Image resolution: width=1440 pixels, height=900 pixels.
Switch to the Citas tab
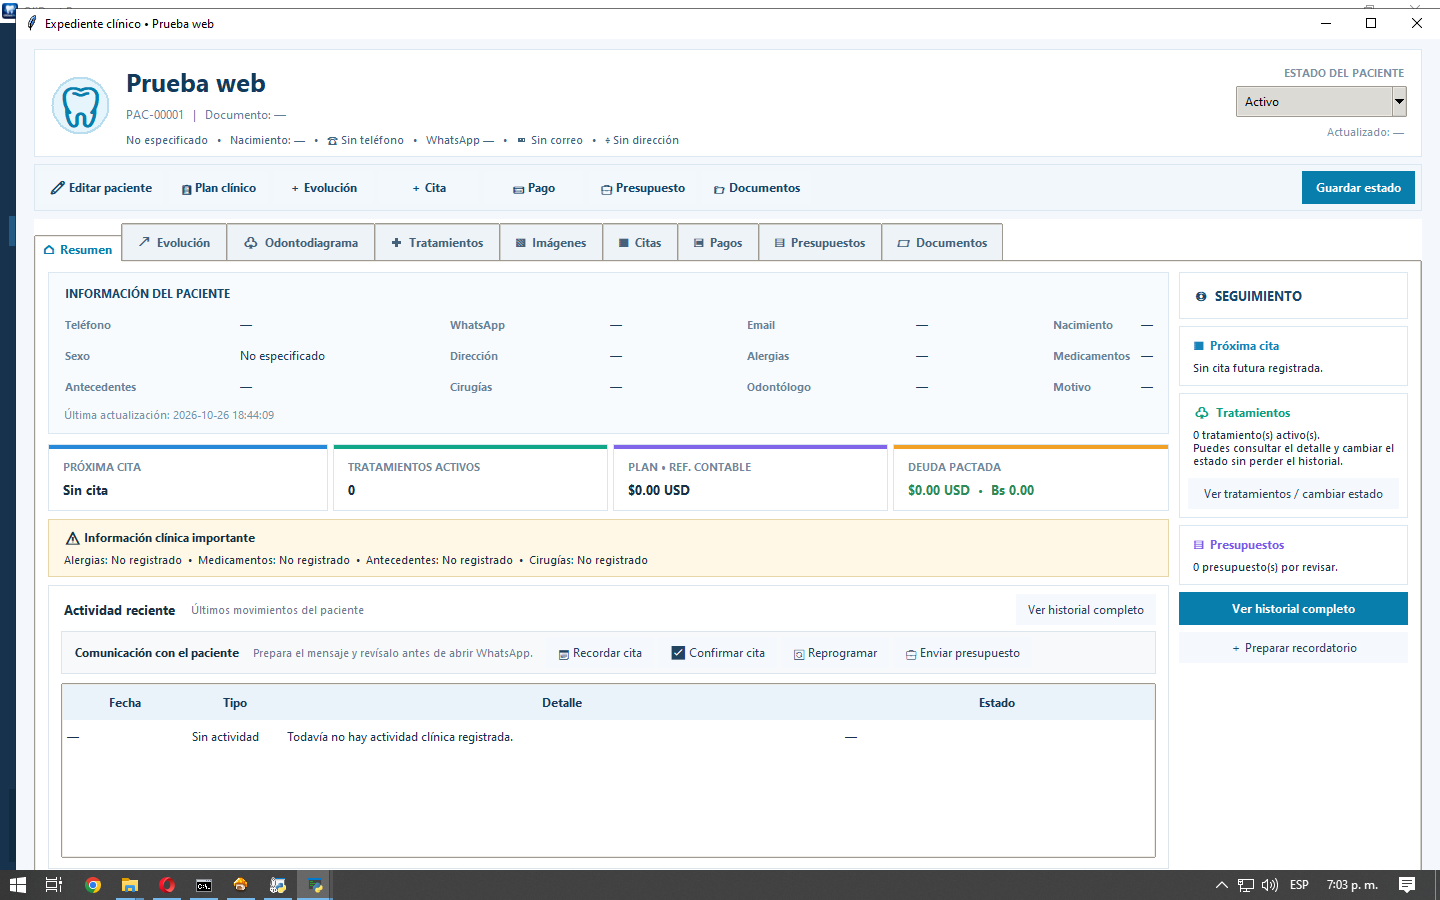640,242
